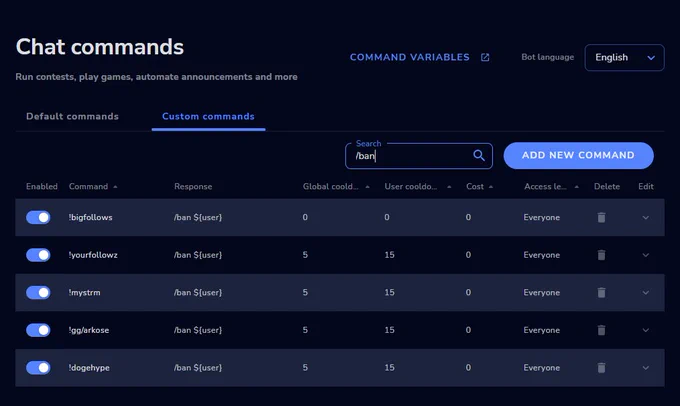The image size is (680, 406).
Task: Expand edit options for !dogehype
Action: tap(645, 368)
